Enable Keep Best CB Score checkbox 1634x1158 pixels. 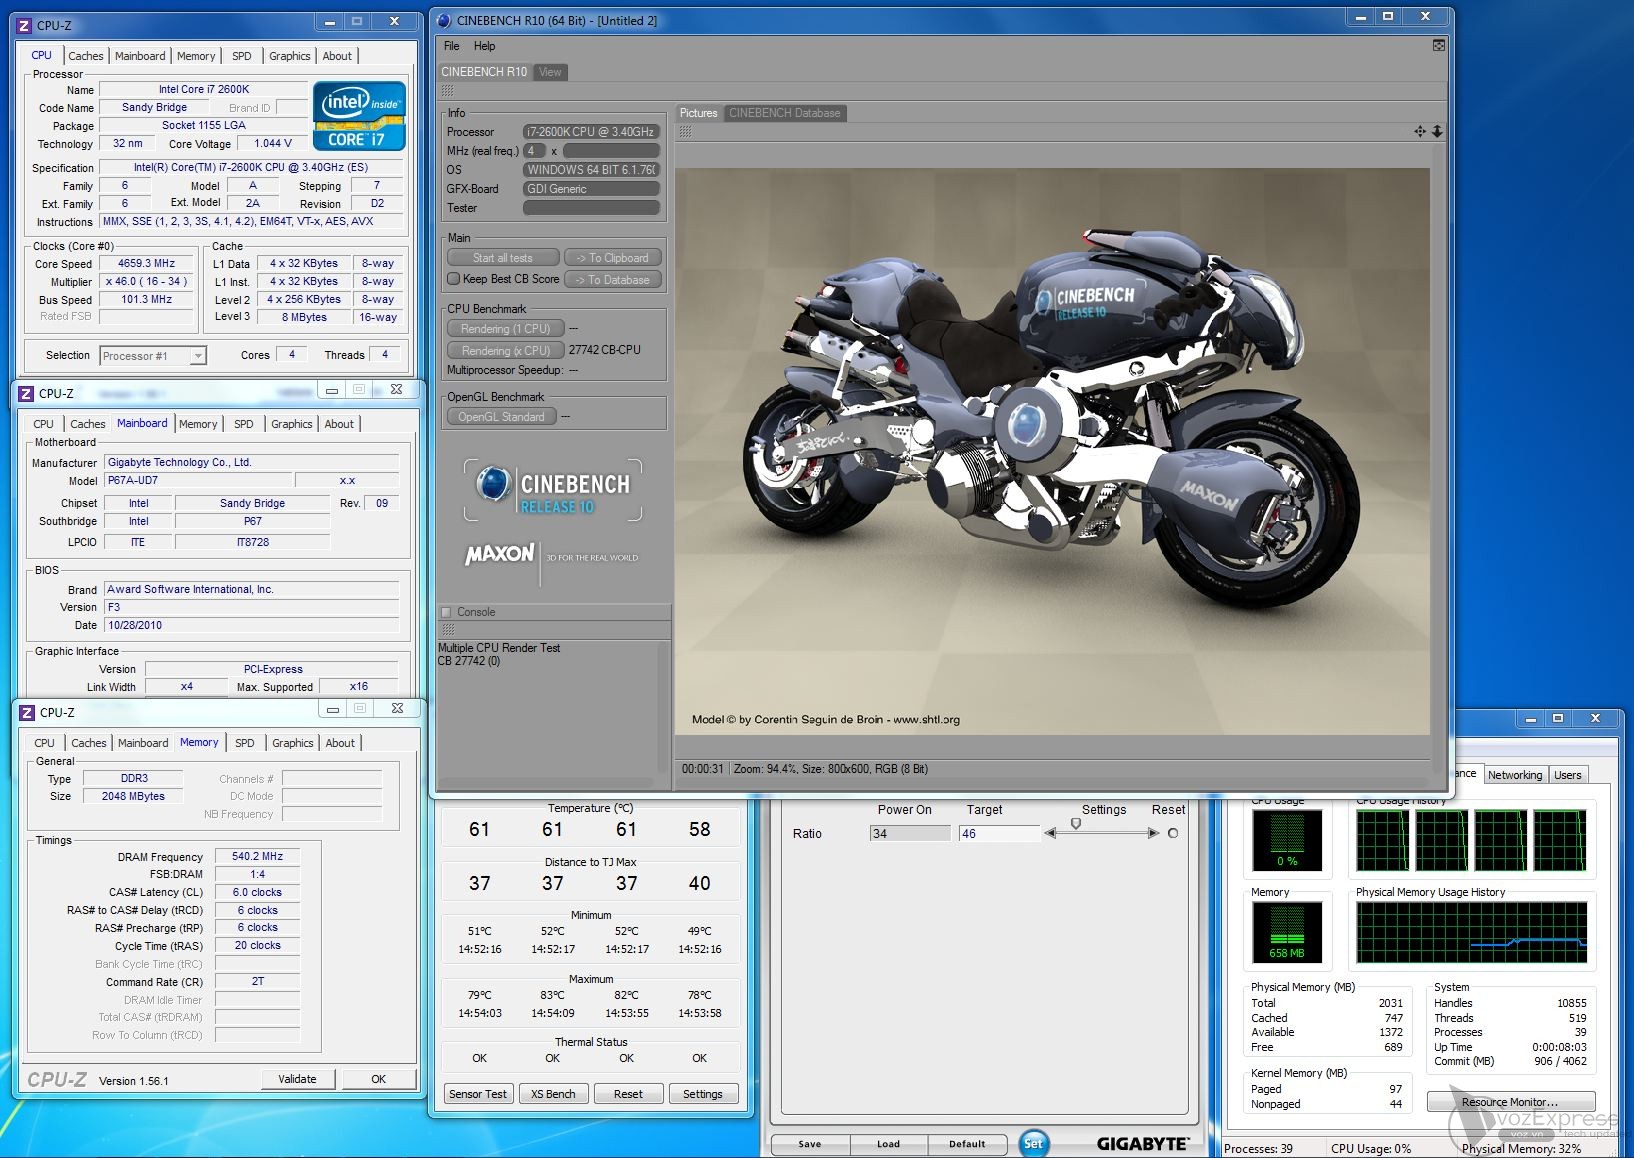(x=454, y=279)
